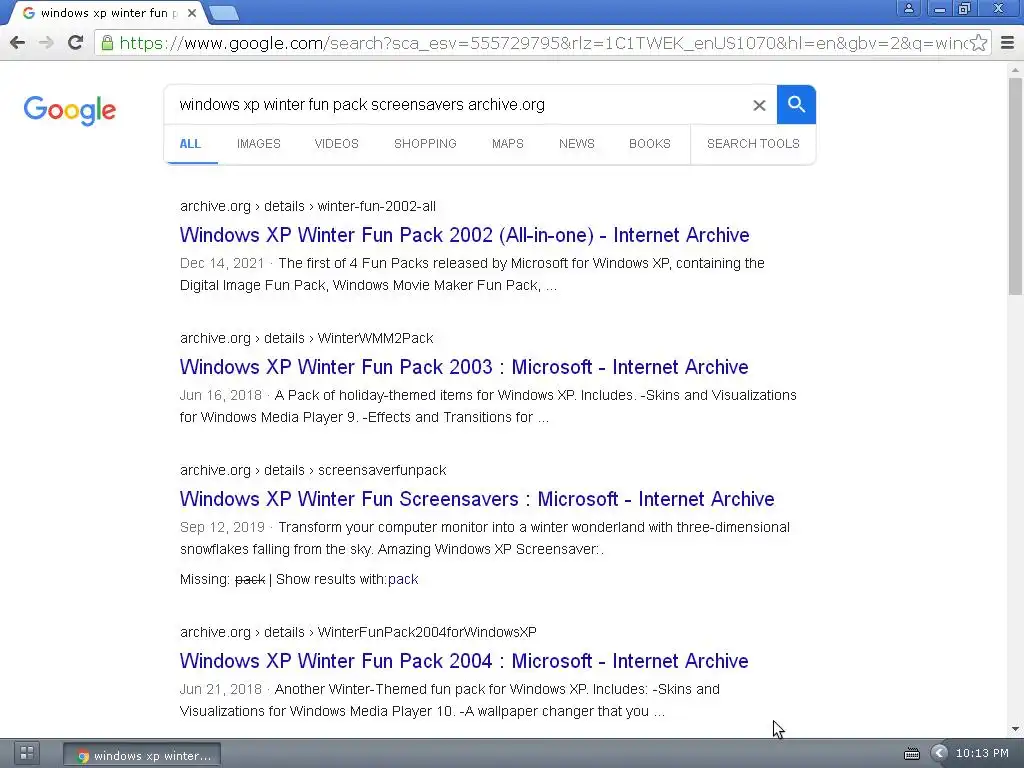Open Windows XP Winter Fun Pack 2002 result
Image resolution: width=1024 pixels, height=768 pixels.
click(x=464, y=235)
